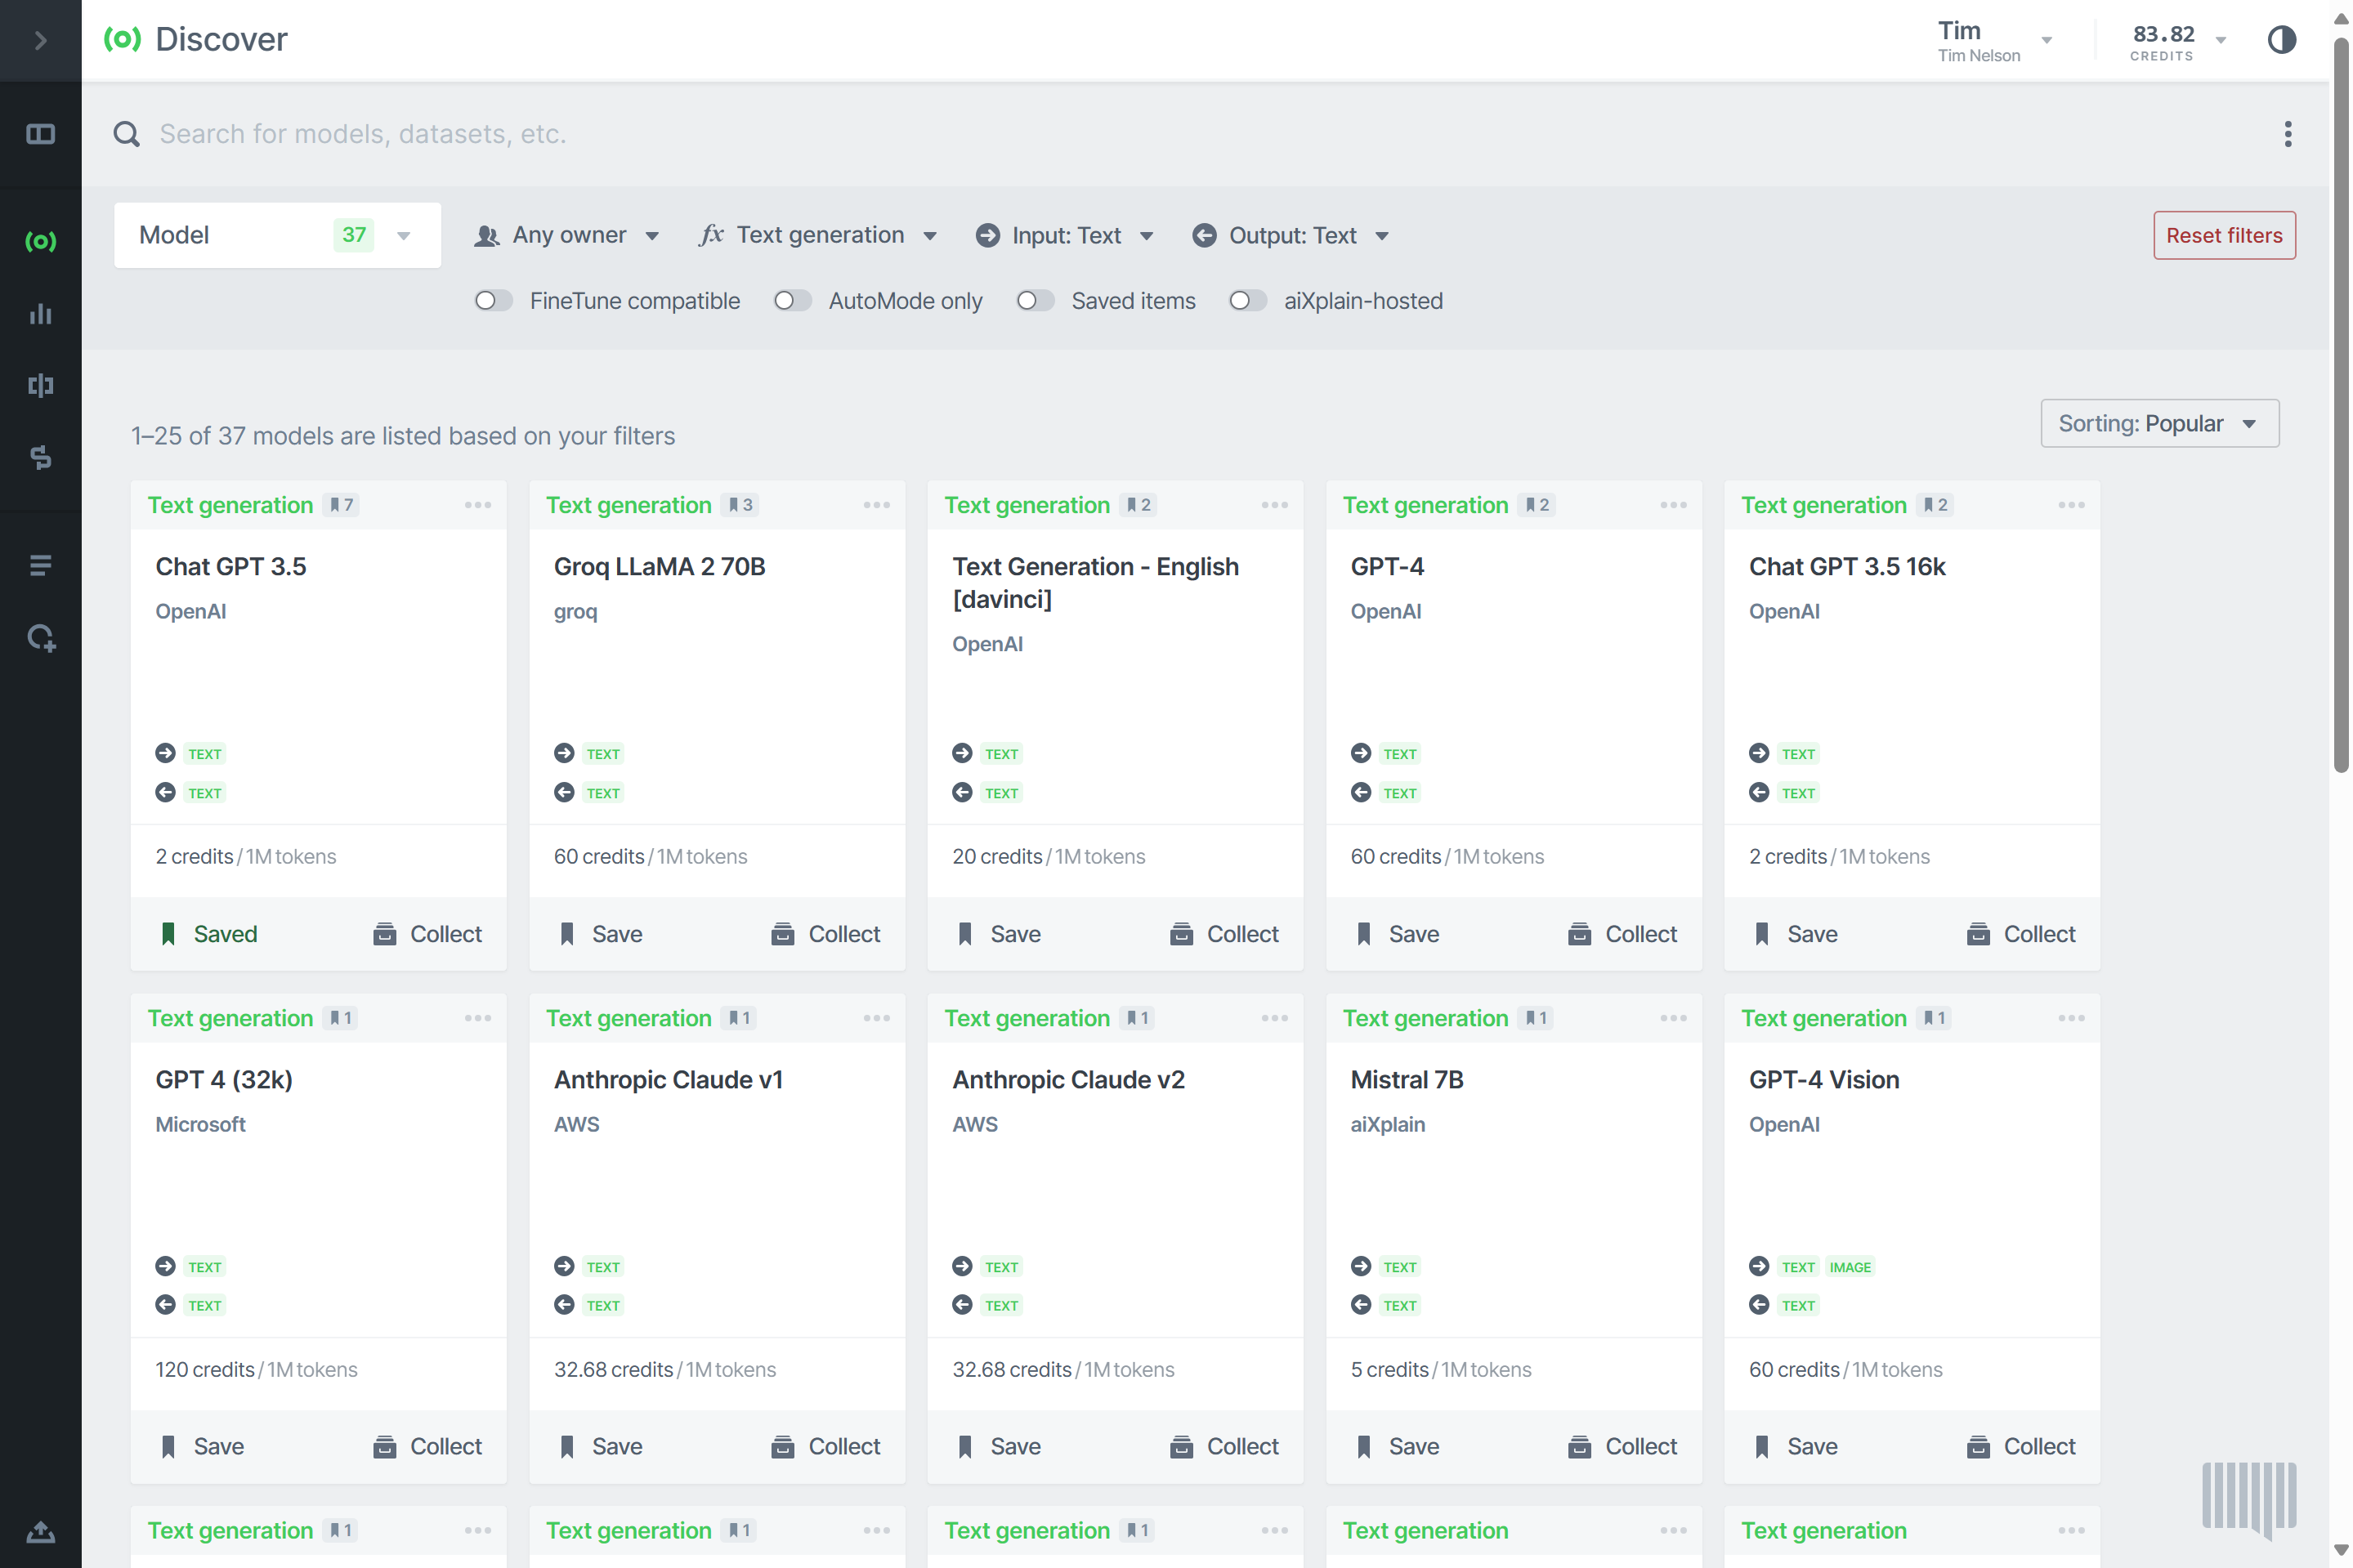Open more options on Text Generation davinci card
The height and width of the screenshot is (1568, 2353).
pos(1274,505)
